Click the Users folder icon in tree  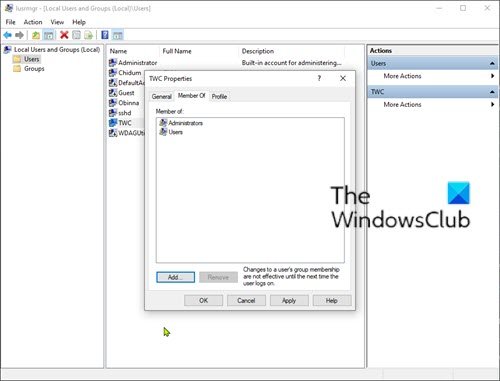[x=17, y=59]
